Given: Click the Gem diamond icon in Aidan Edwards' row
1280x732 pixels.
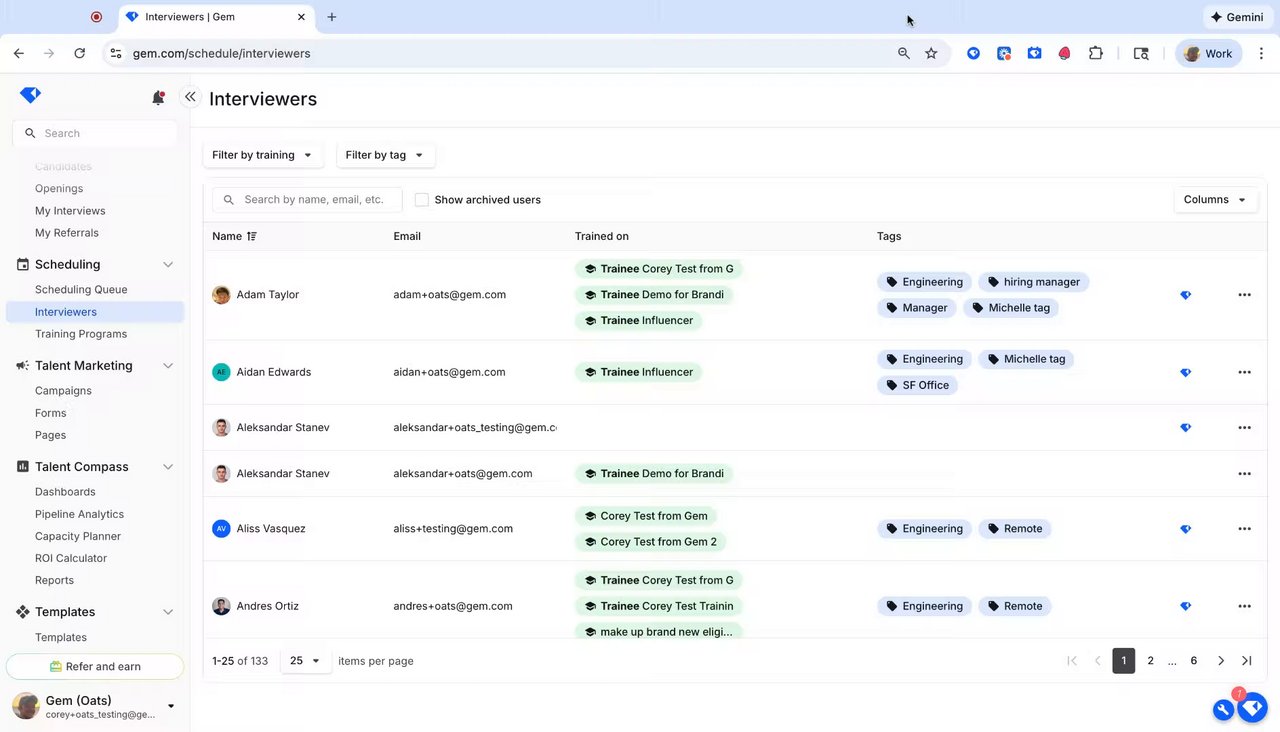Looking at the screenshot, I should pyautogui.click(x=1186, y=372).
